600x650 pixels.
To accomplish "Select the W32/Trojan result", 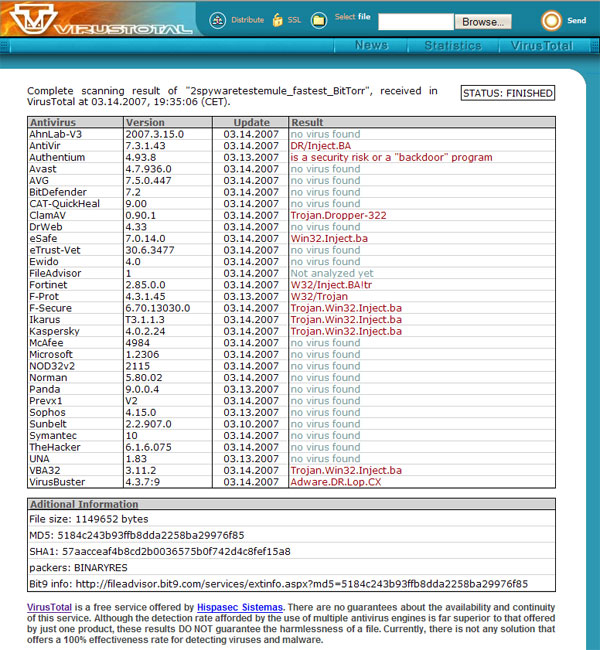I will [319, 297].
